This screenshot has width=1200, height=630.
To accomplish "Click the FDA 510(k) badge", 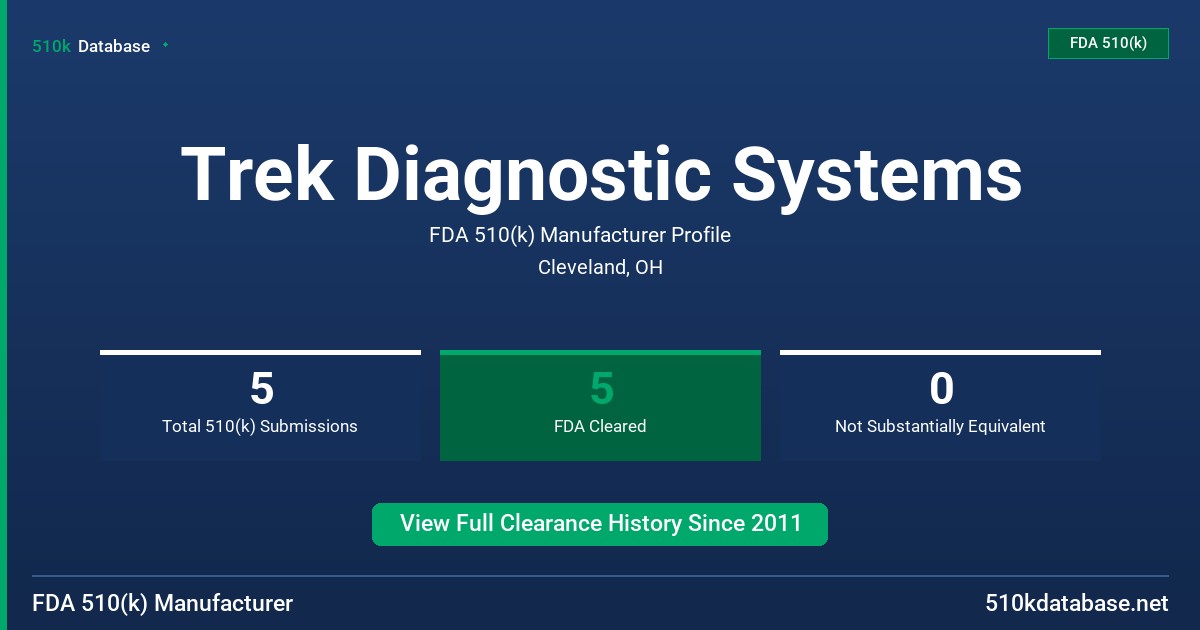I will (x=1108, y=43).
